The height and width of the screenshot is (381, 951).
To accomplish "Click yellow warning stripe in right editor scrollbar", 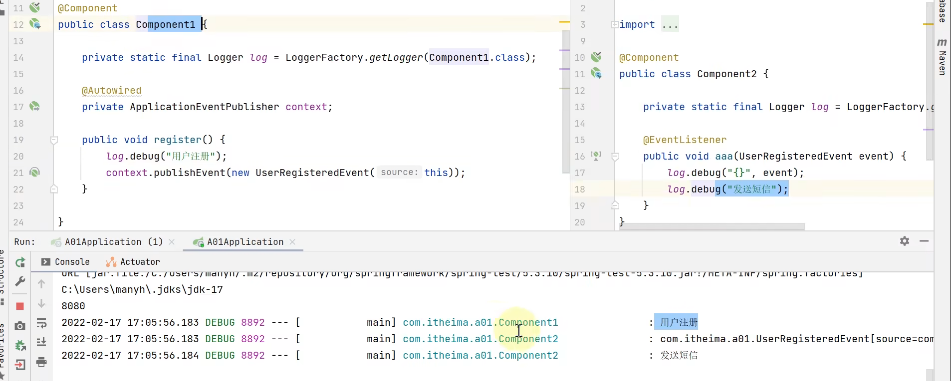I will [929, 24].
